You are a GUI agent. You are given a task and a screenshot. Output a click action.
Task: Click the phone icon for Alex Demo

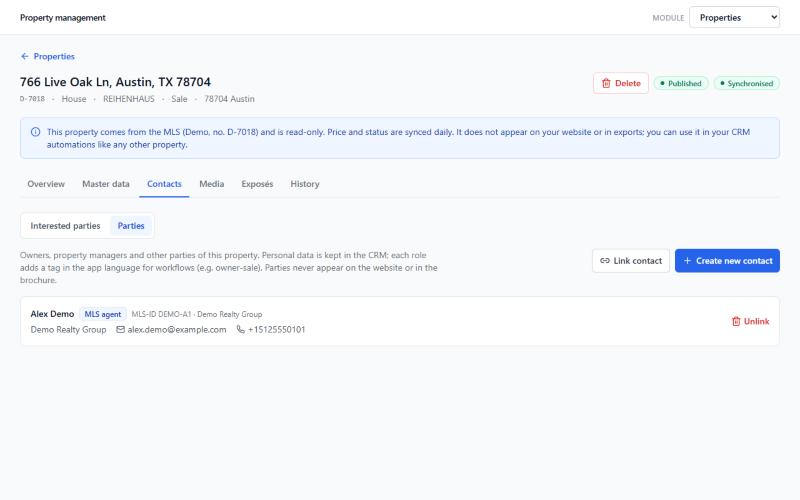[241, 330]
